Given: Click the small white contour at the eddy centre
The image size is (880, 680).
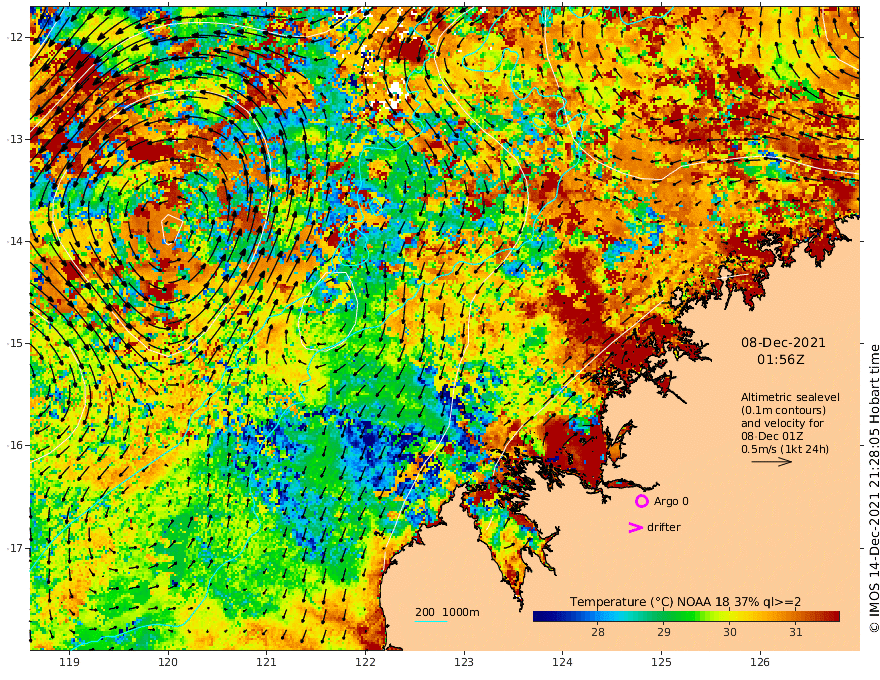Looking at the screenshot, I should tap(172, 229).
